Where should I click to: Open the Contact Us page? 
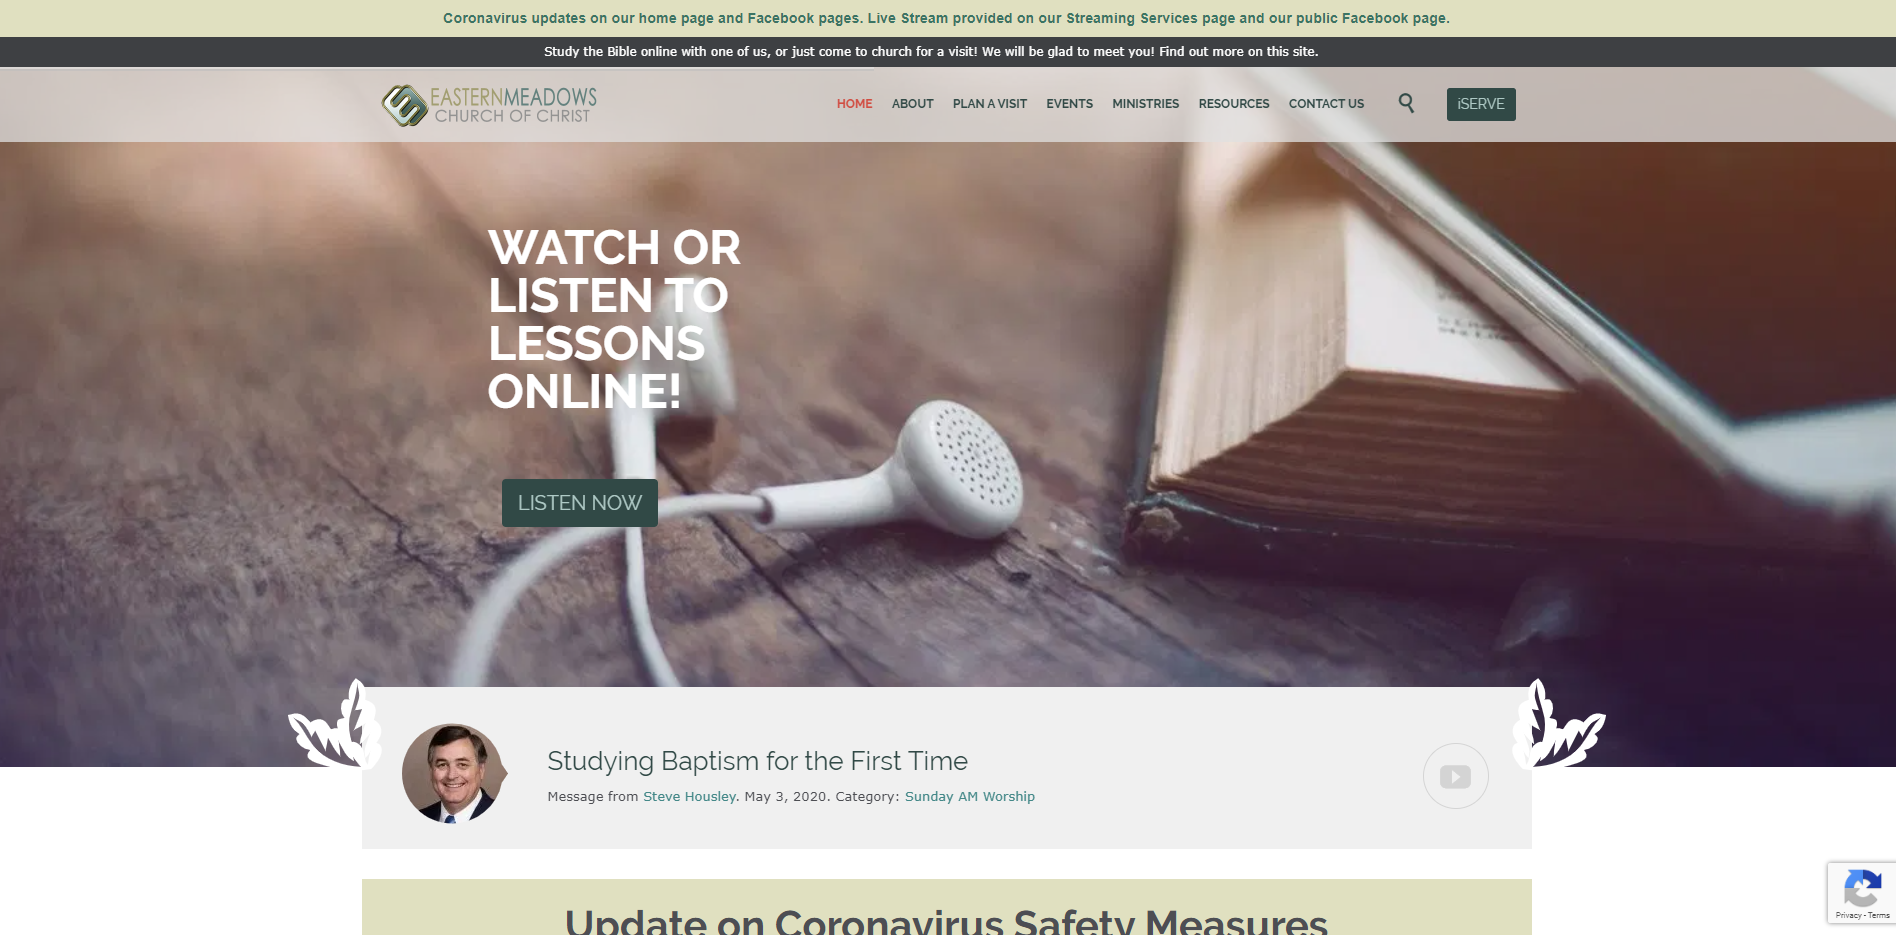(x=1326, y=104)
